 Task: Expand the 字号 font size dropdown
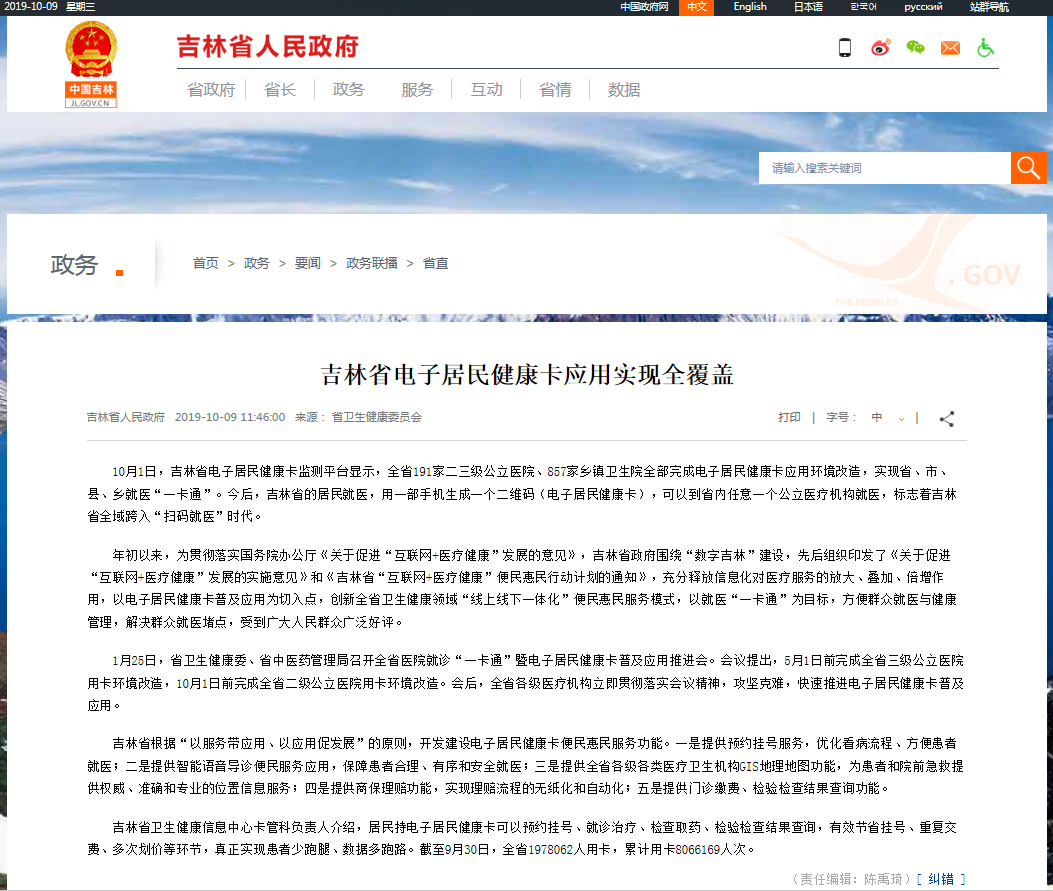pyautogui.click(x=887, y=418)
